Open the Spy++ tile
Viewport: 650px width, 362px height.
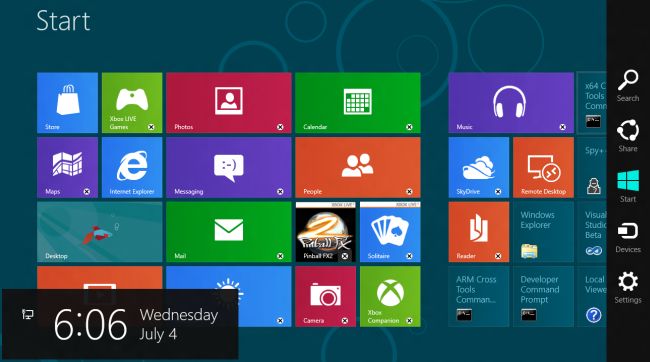pyautogui.click(x=592, y=168)
